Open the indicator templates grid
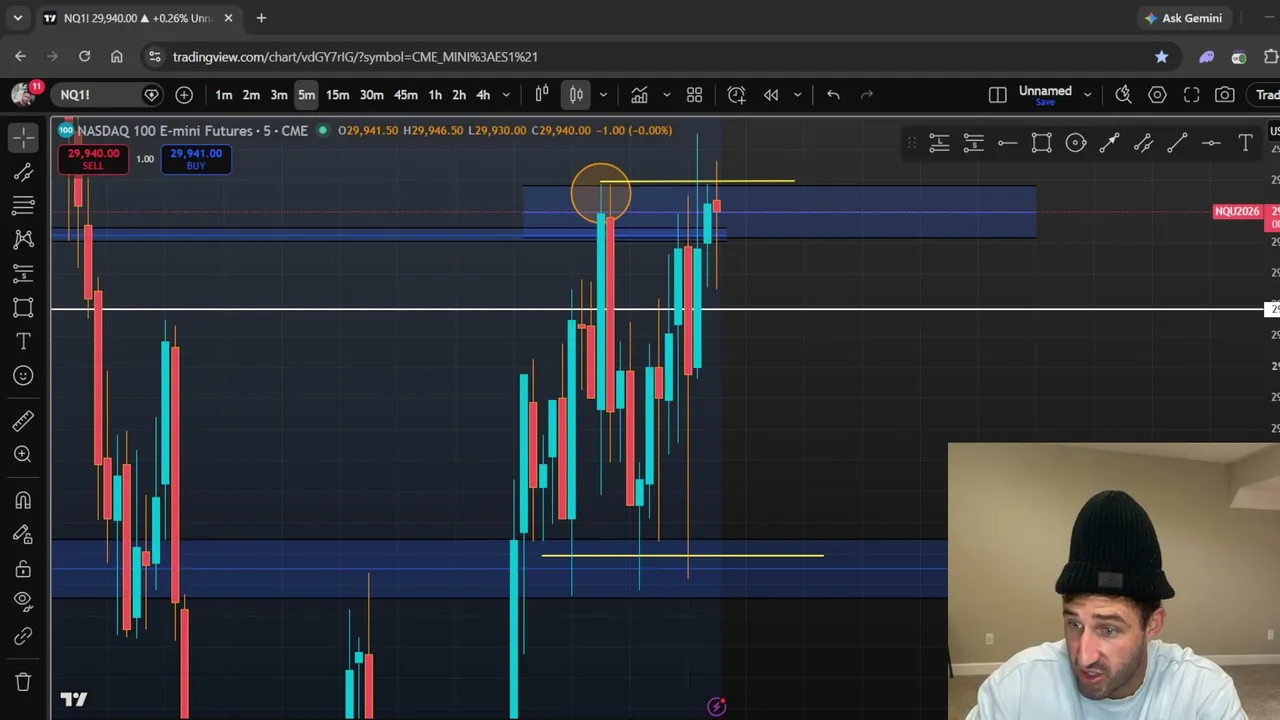 pos(695,95)
